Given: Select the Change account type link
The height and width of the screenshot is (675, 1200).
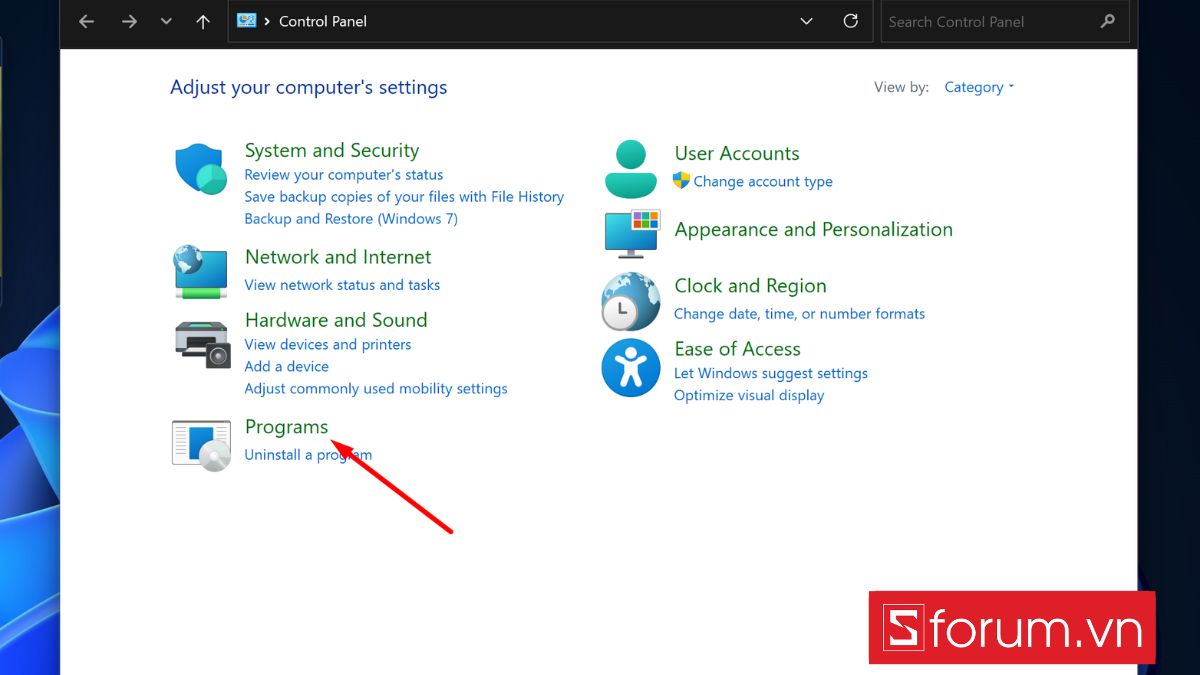Looking at the screenshot, I should click(x=763, y=182).
